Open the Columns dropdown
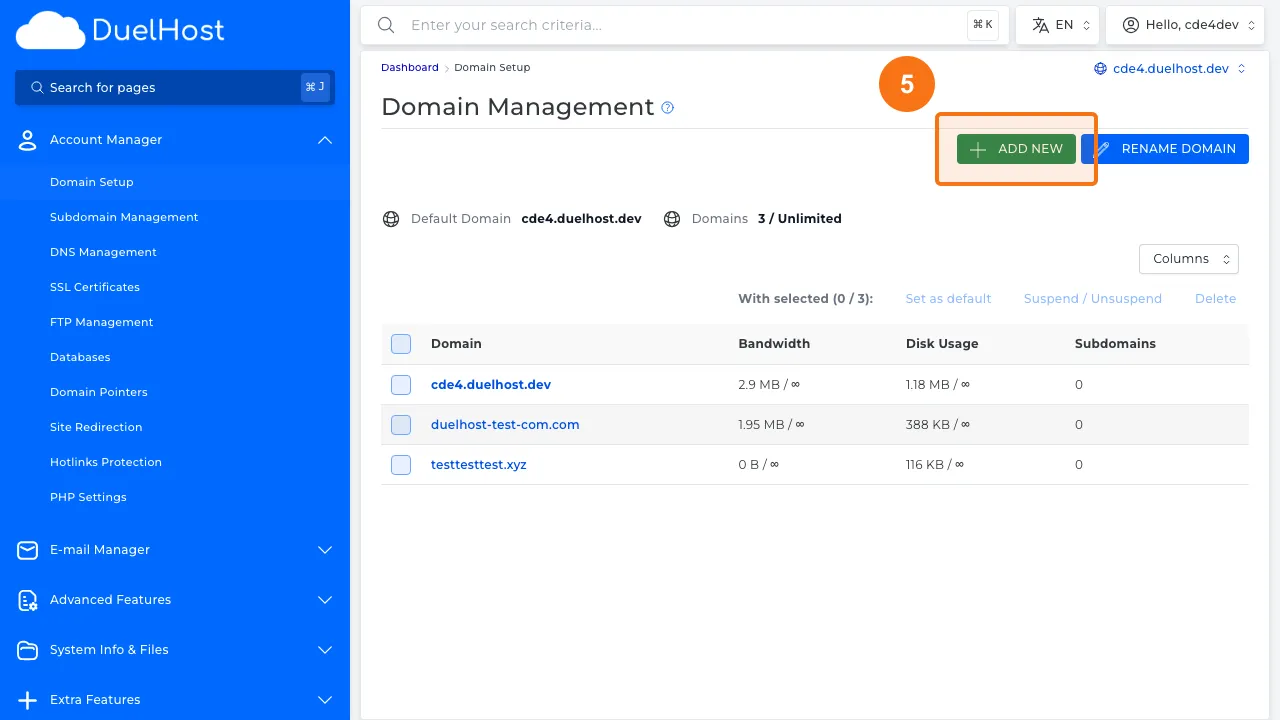1280x720 pixels. click(x=1188, y=259)
